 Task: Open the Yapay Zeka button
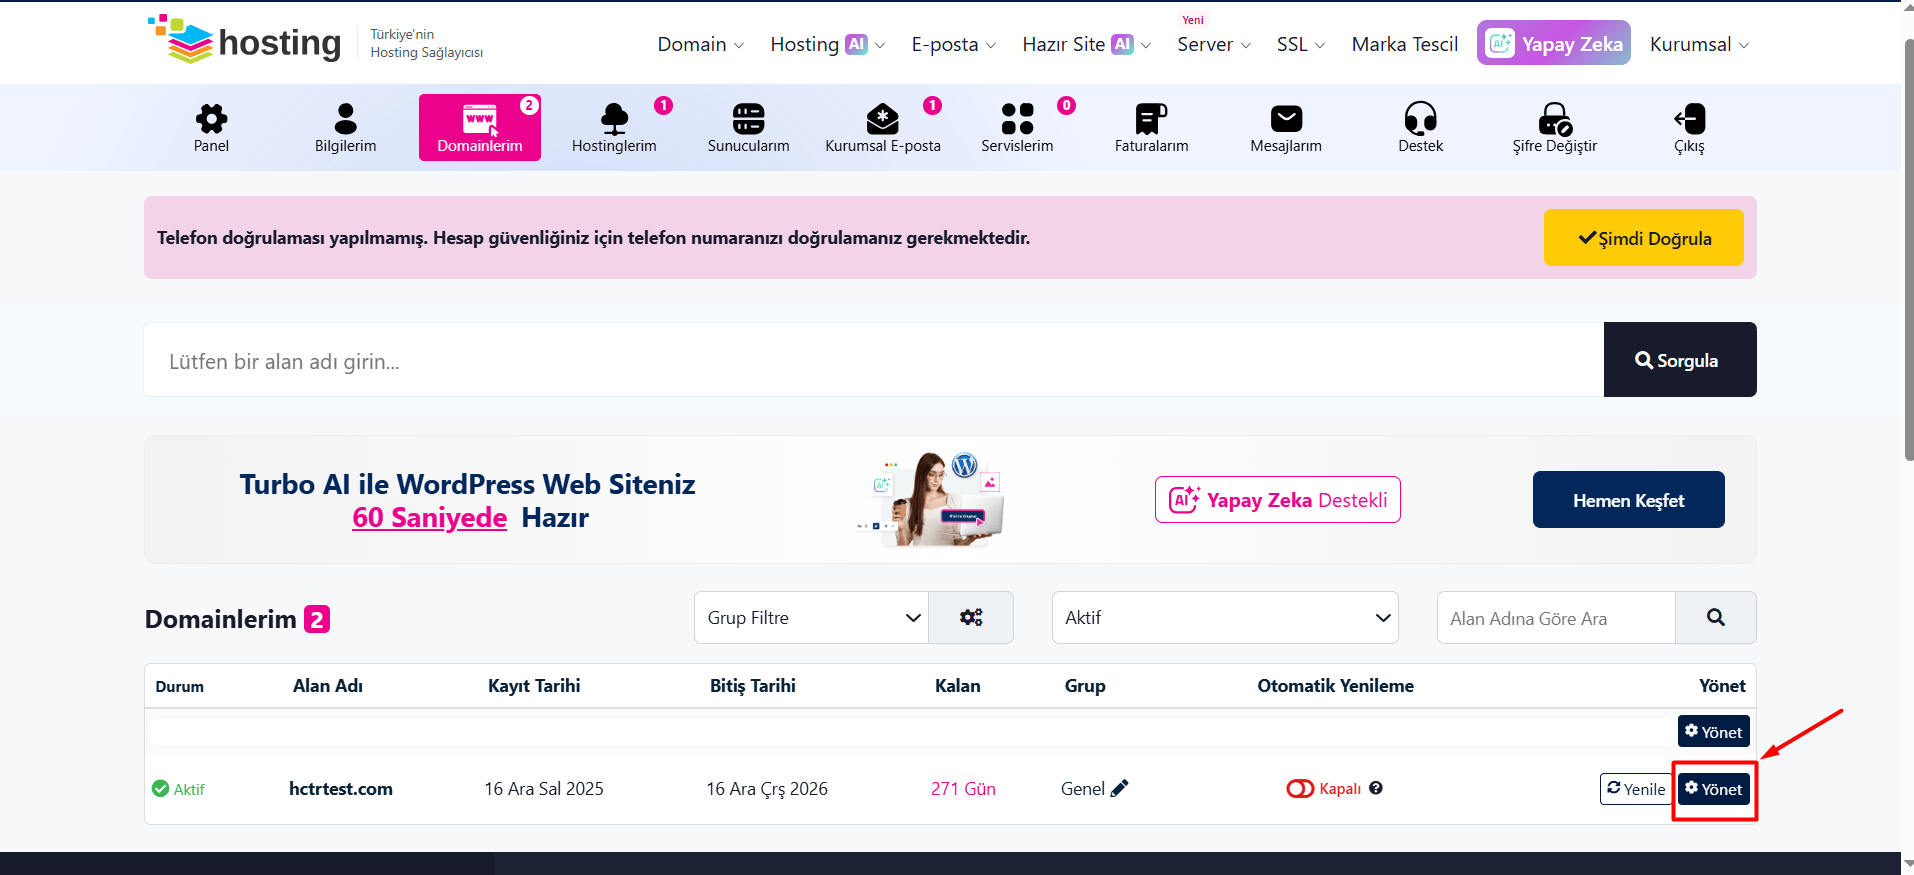tap(1554, 43)
